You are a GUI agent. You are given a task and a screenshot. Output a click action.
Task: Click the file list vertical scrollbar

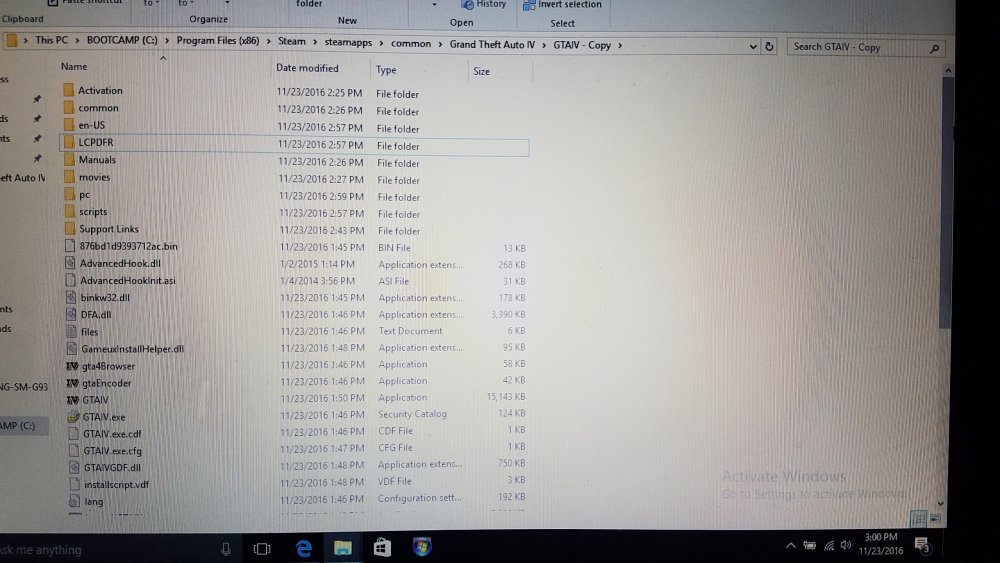click(948, 203)
